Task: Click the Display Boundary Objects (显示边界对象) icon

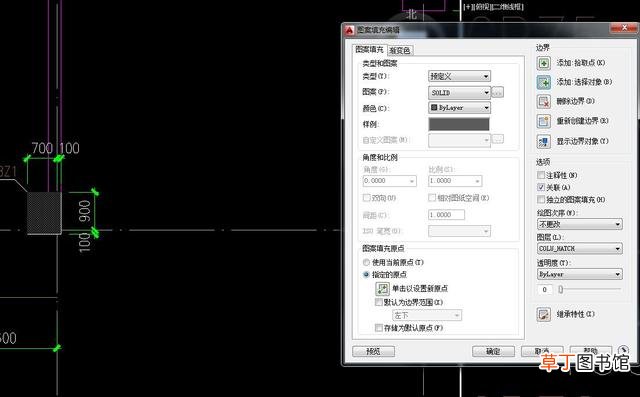Action: [x=543, y=142]
